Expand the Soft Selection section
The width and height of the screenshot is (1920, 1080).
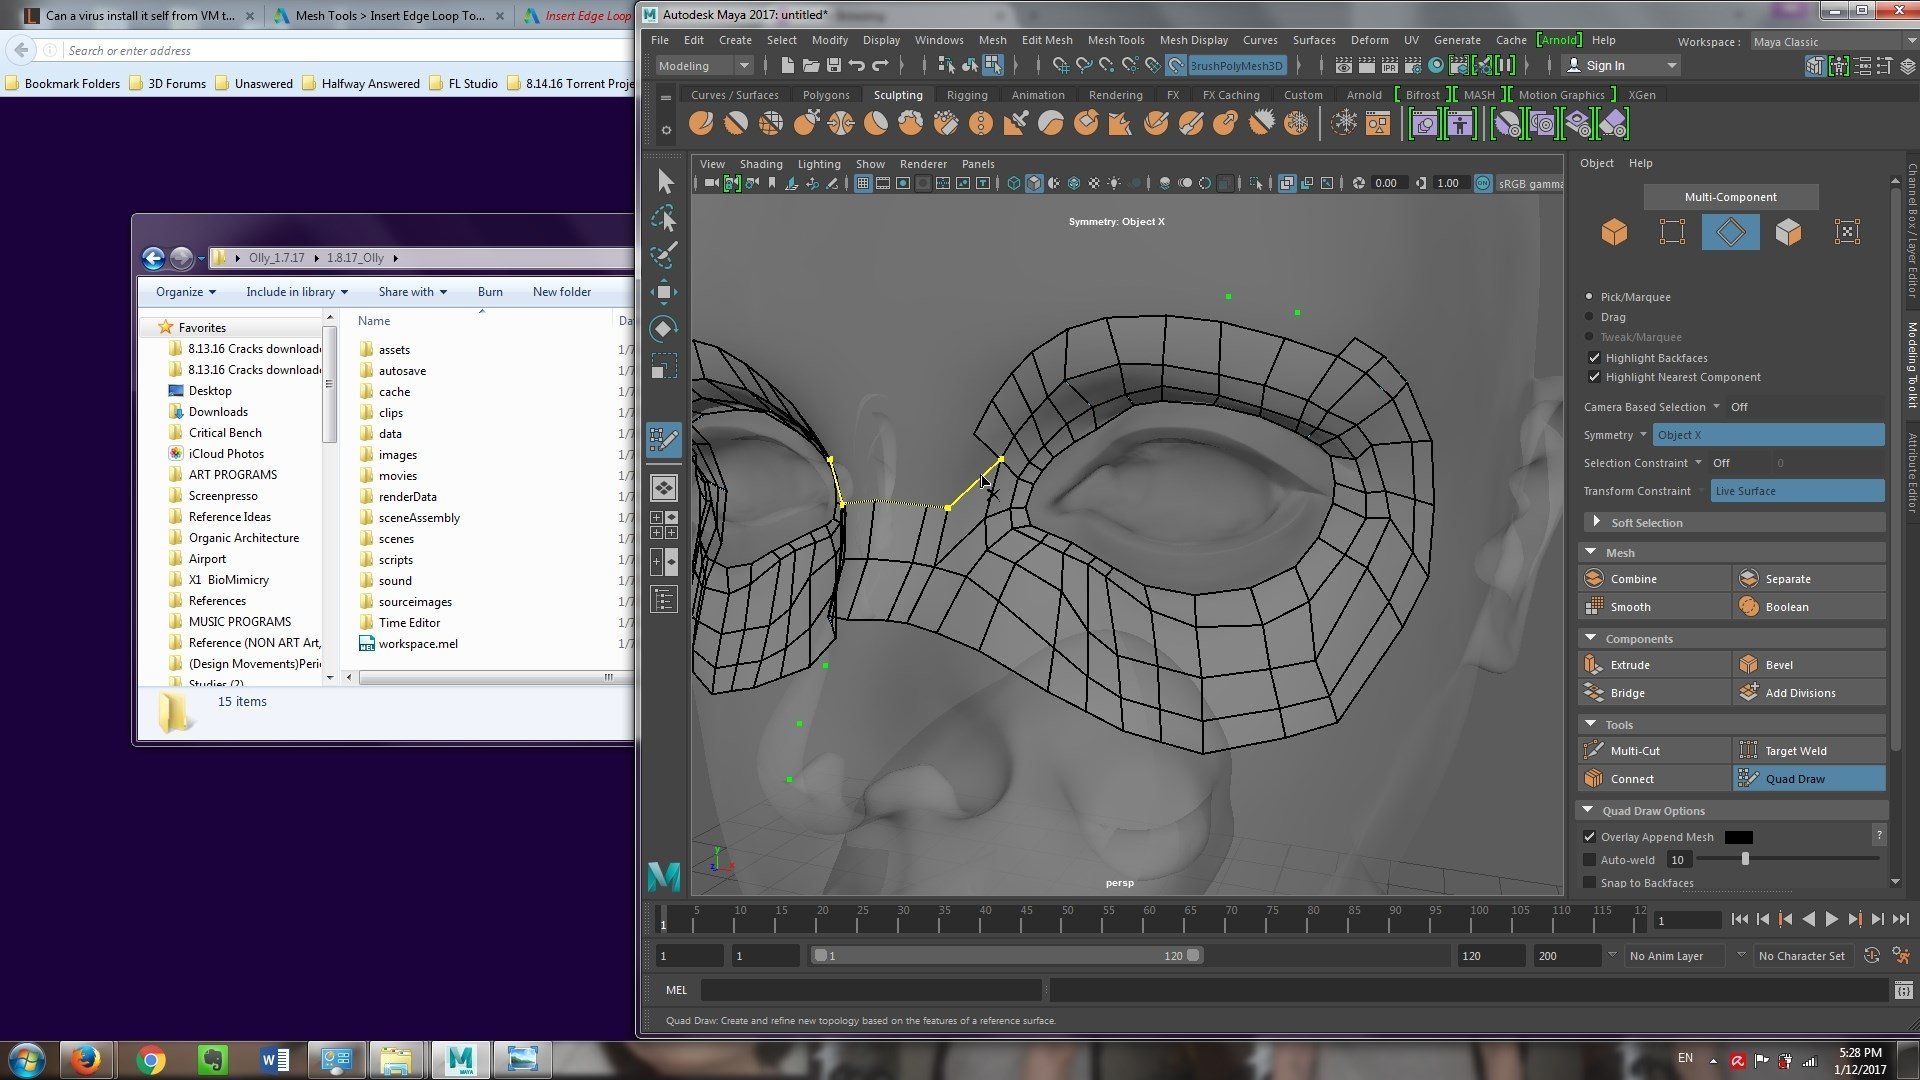[1596, 522]
